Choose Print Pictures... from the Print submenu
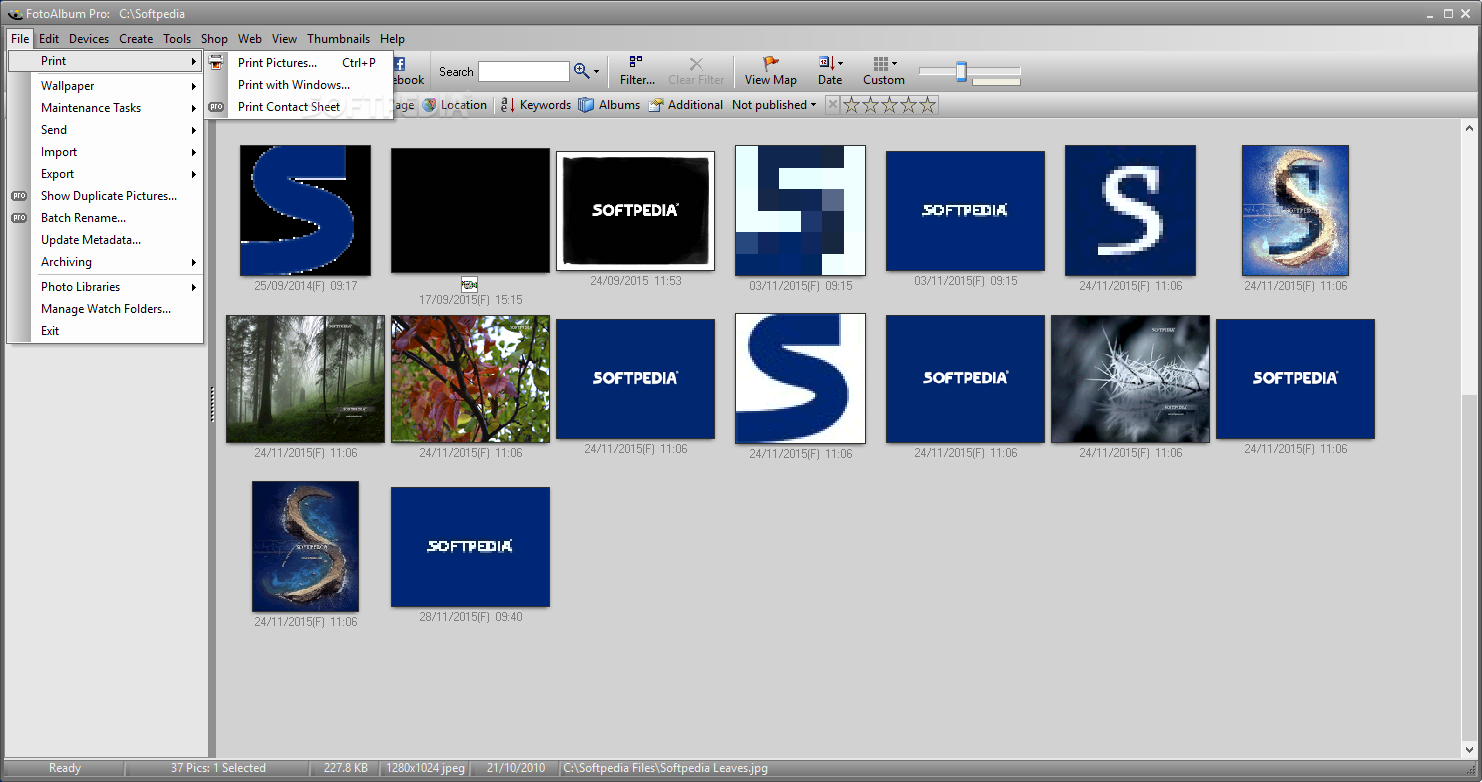Screen dimensions: 1482x782 (298, 63)
